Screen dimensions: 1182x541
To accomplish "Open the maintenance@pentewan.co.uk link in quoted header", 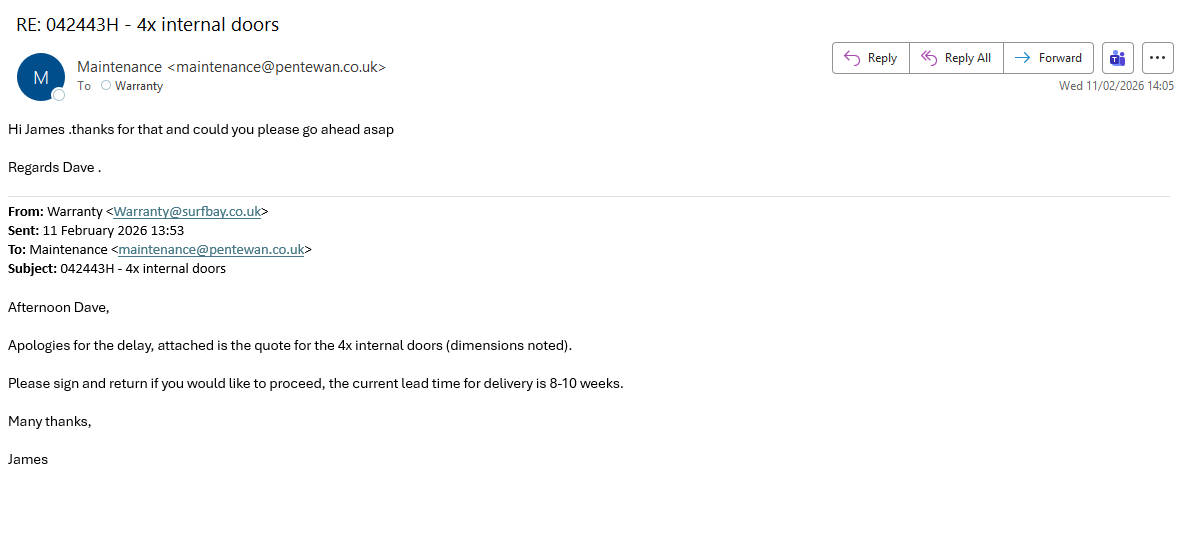I will 211,250.
